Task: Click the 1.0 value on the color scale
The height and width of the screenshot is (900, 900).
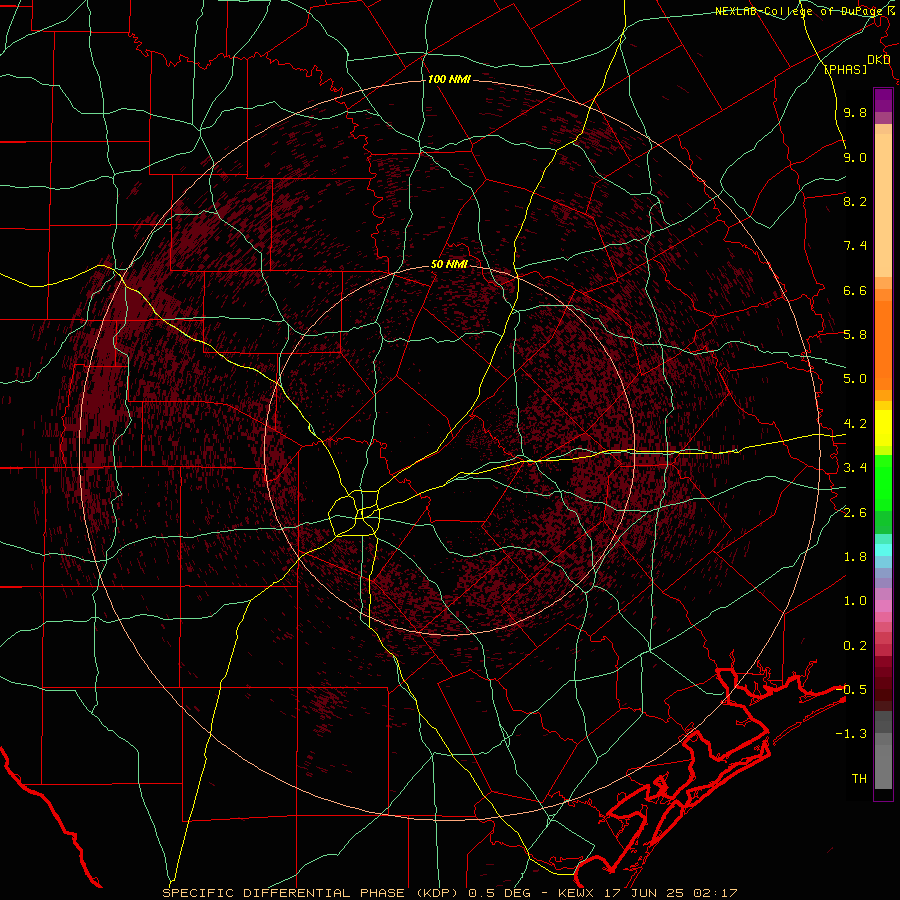Action: coord(855,602)
